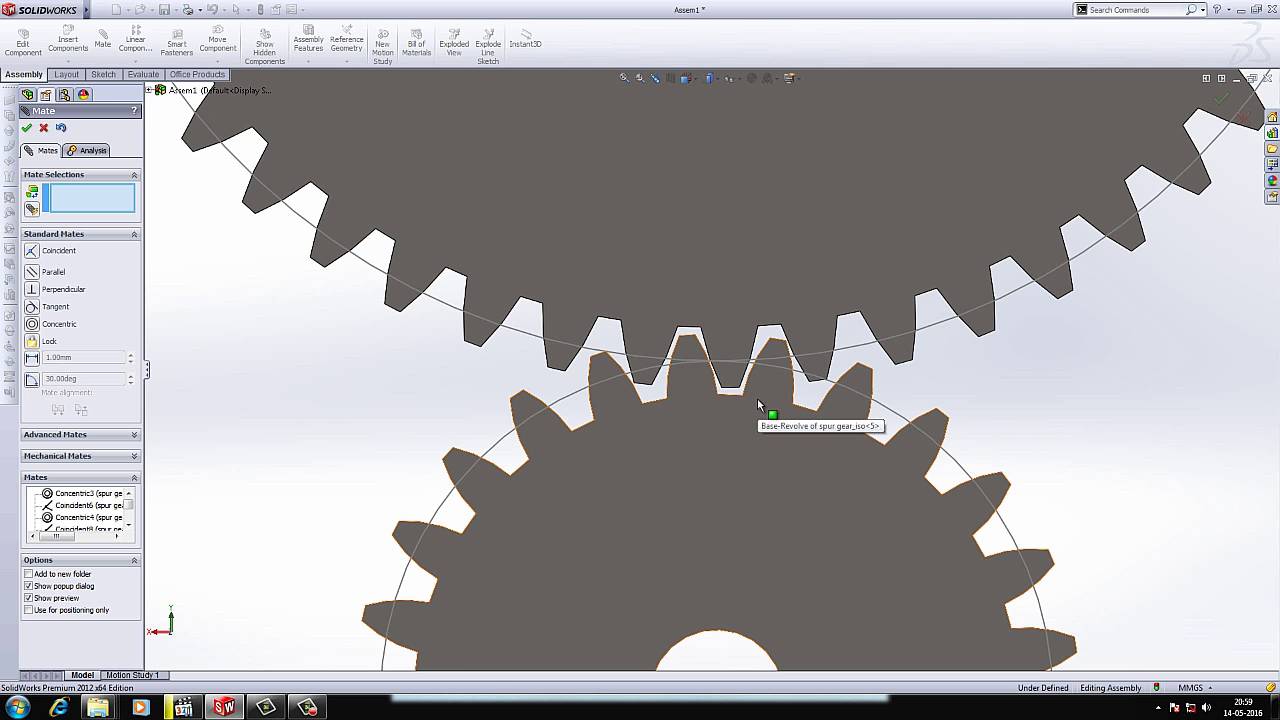
Task: Show Hidden Components in the assembly
Action: [x=264, y=44]
